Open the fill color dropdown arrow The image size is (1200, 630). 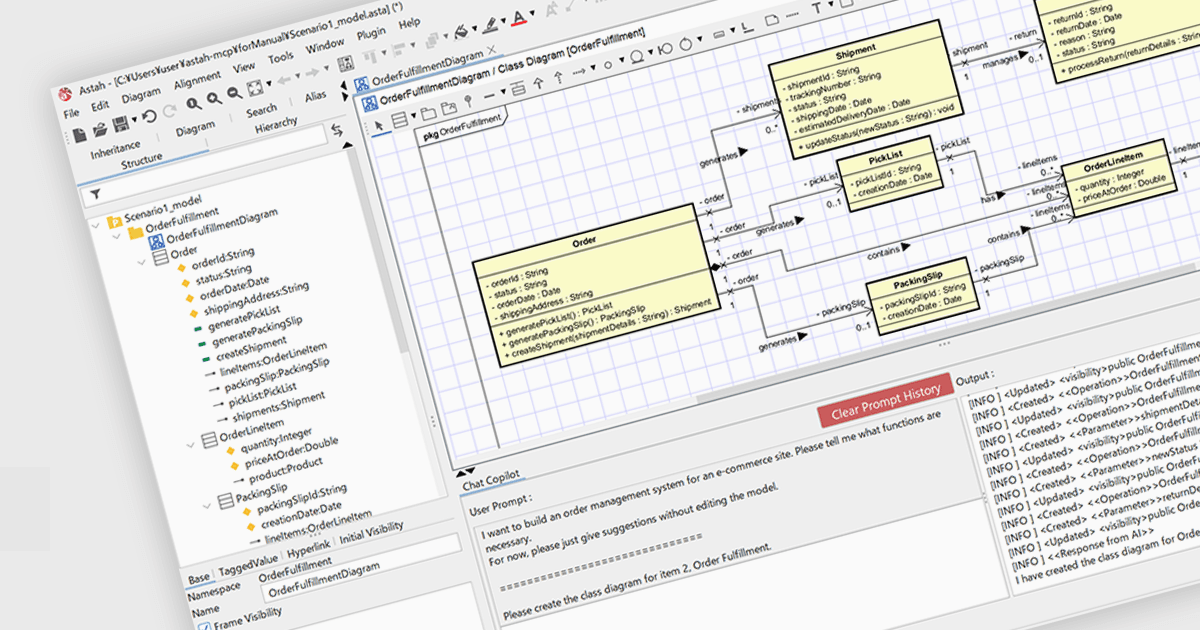point(474,28)
